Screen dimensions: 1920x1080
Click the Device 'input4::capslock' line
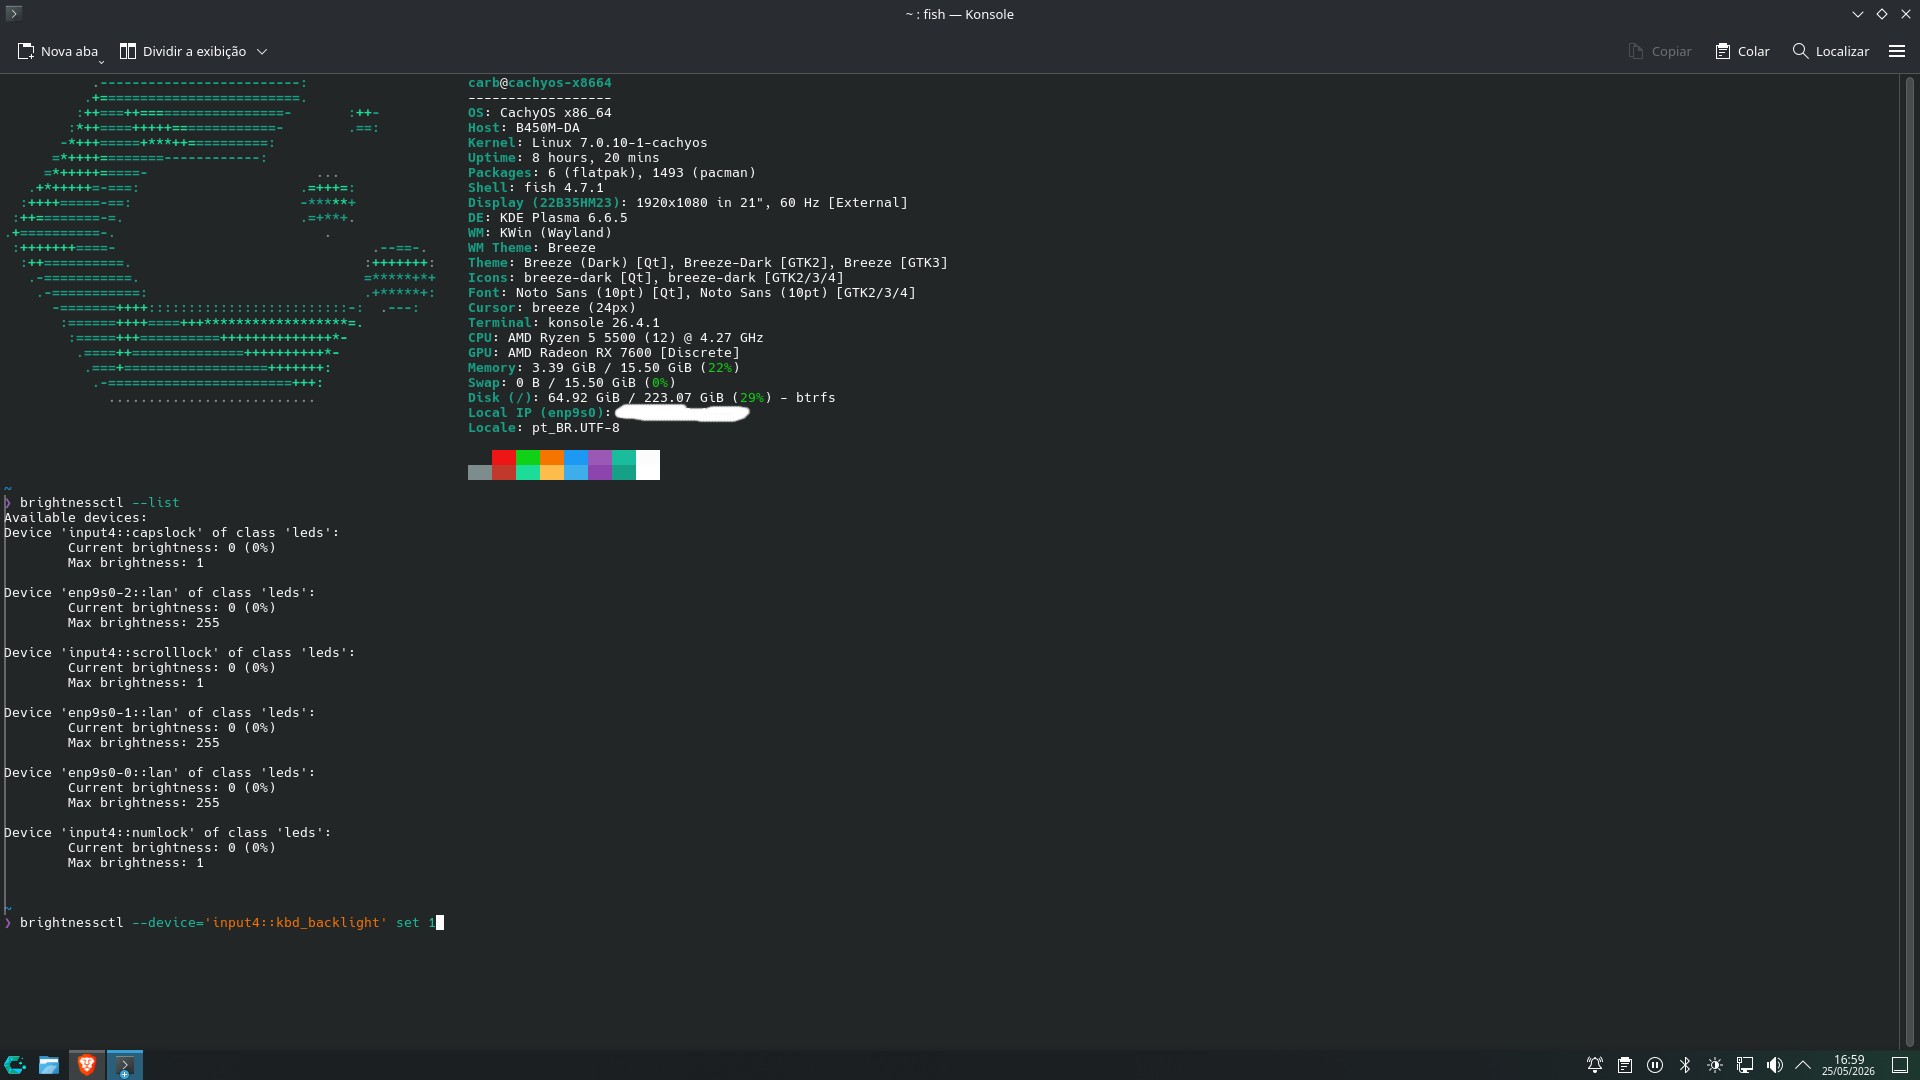(172, 533)
